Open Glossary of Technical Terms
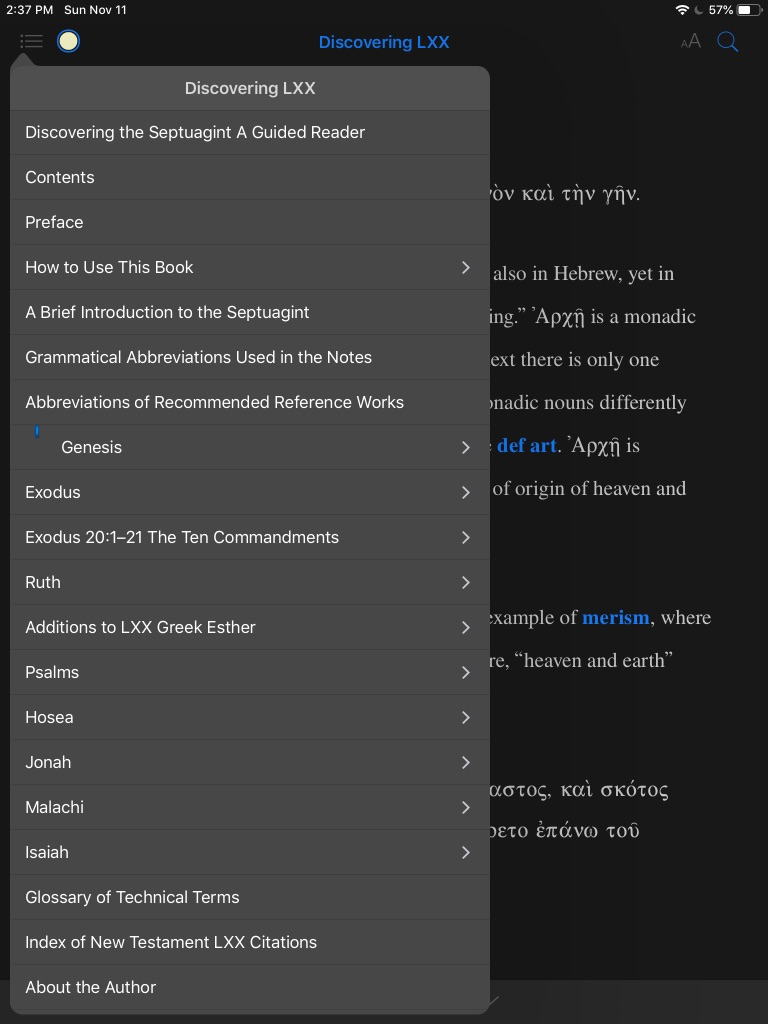 point(132,897)
